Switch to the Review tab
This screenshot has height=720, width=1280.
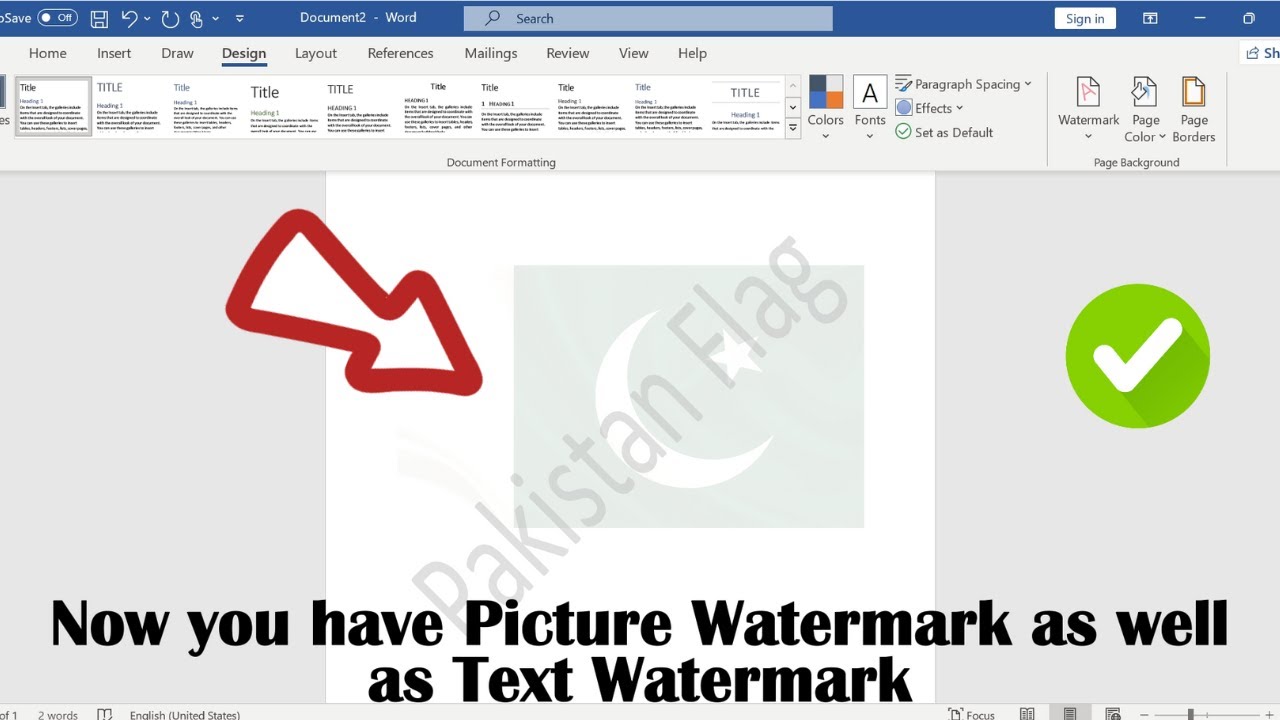coord(567,53)
